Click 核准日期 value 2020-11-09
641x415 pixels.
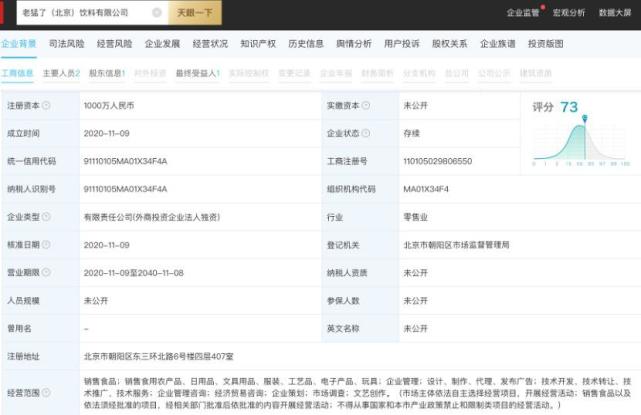coord(106,245)
